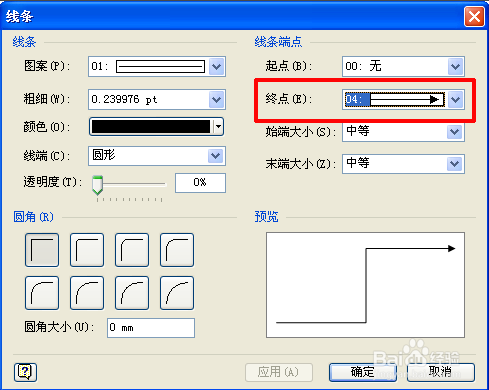Pick the second corner style in bottom row
Image resolution: width=489 pixels, height=390 pixels.
pyautogui.click(x=87, y=293)
